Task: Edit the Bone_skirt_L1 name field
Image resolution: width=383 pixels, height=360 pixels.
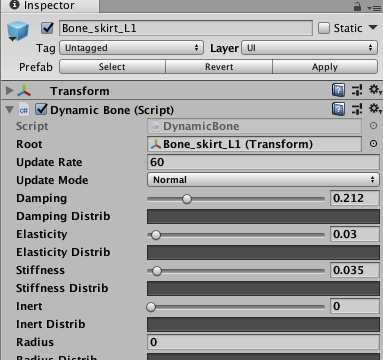Action: click(x=186, y=28)
